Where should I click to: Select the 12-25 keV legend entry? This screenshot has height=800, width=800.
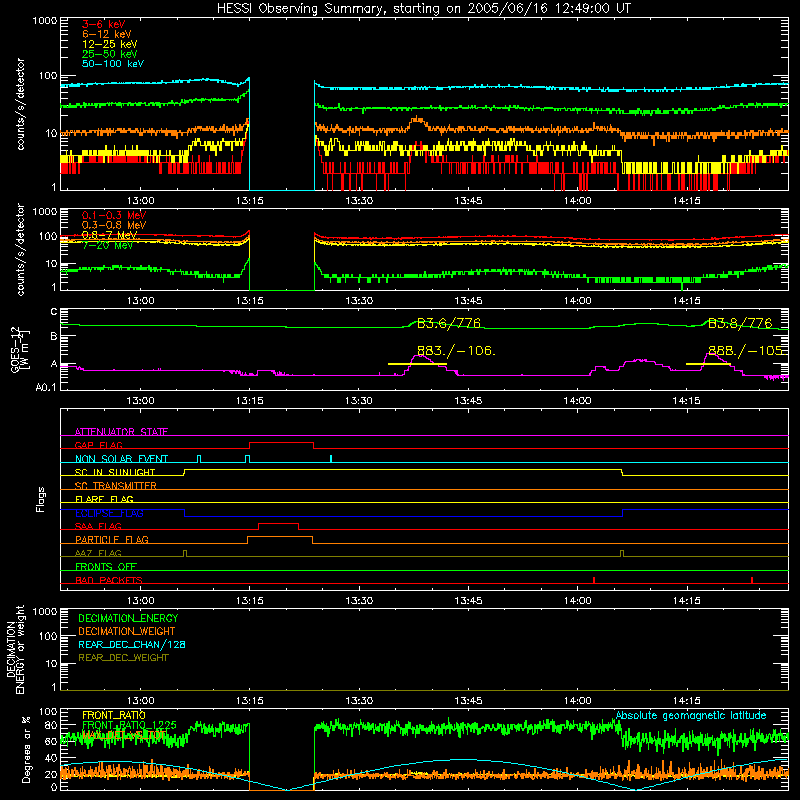pyautogui.click(x=110, y=44)
